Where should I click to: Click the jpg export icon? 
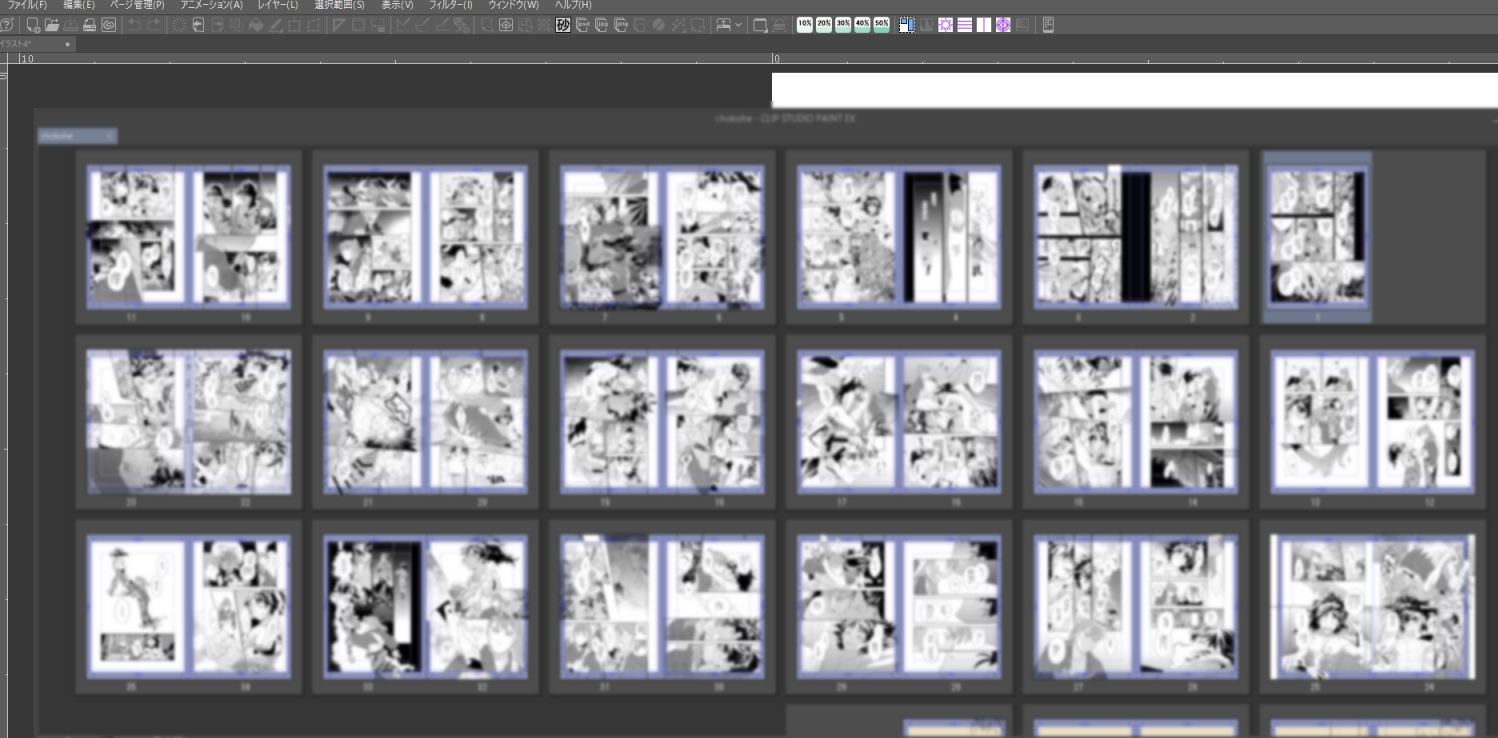[602, 25]
